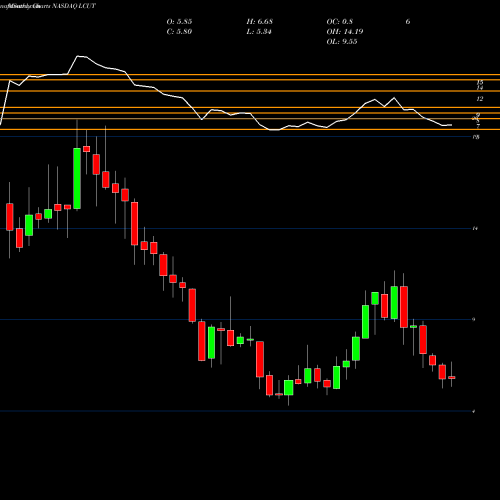The image size is (500, 500).
Task: Click the high value H: 6.68
Action: click(x=260, y=22)
